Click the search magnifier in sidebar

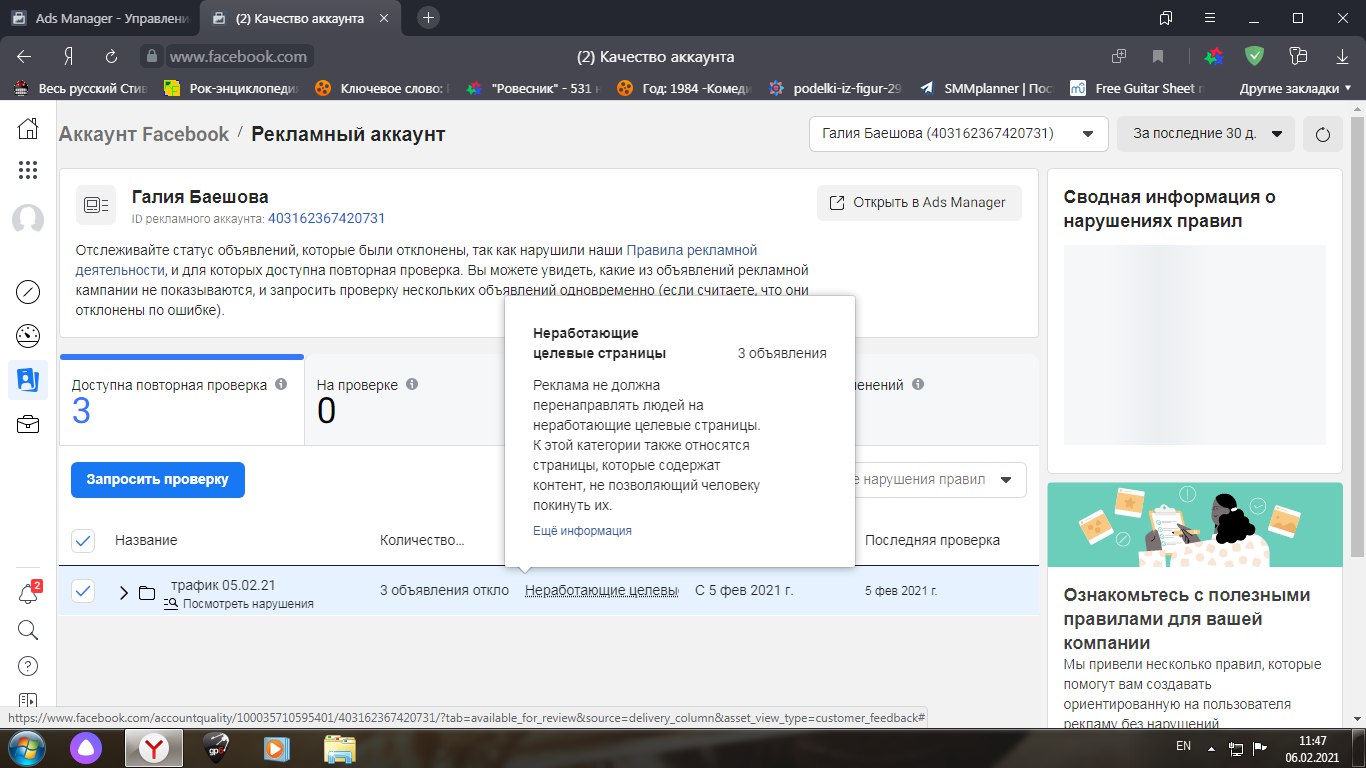[x=28, y=630]
